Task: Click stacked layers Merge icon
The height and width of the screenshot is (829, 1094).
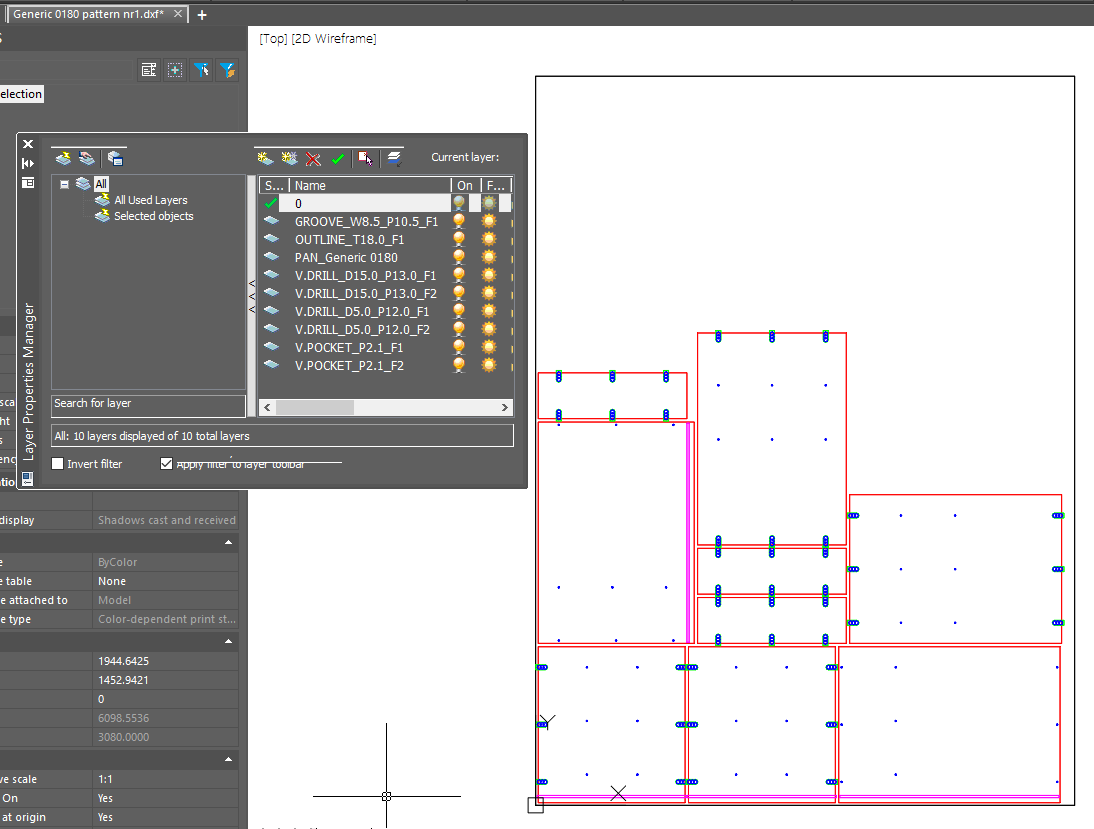Action: pyautogui.click(x=394, y=158)
